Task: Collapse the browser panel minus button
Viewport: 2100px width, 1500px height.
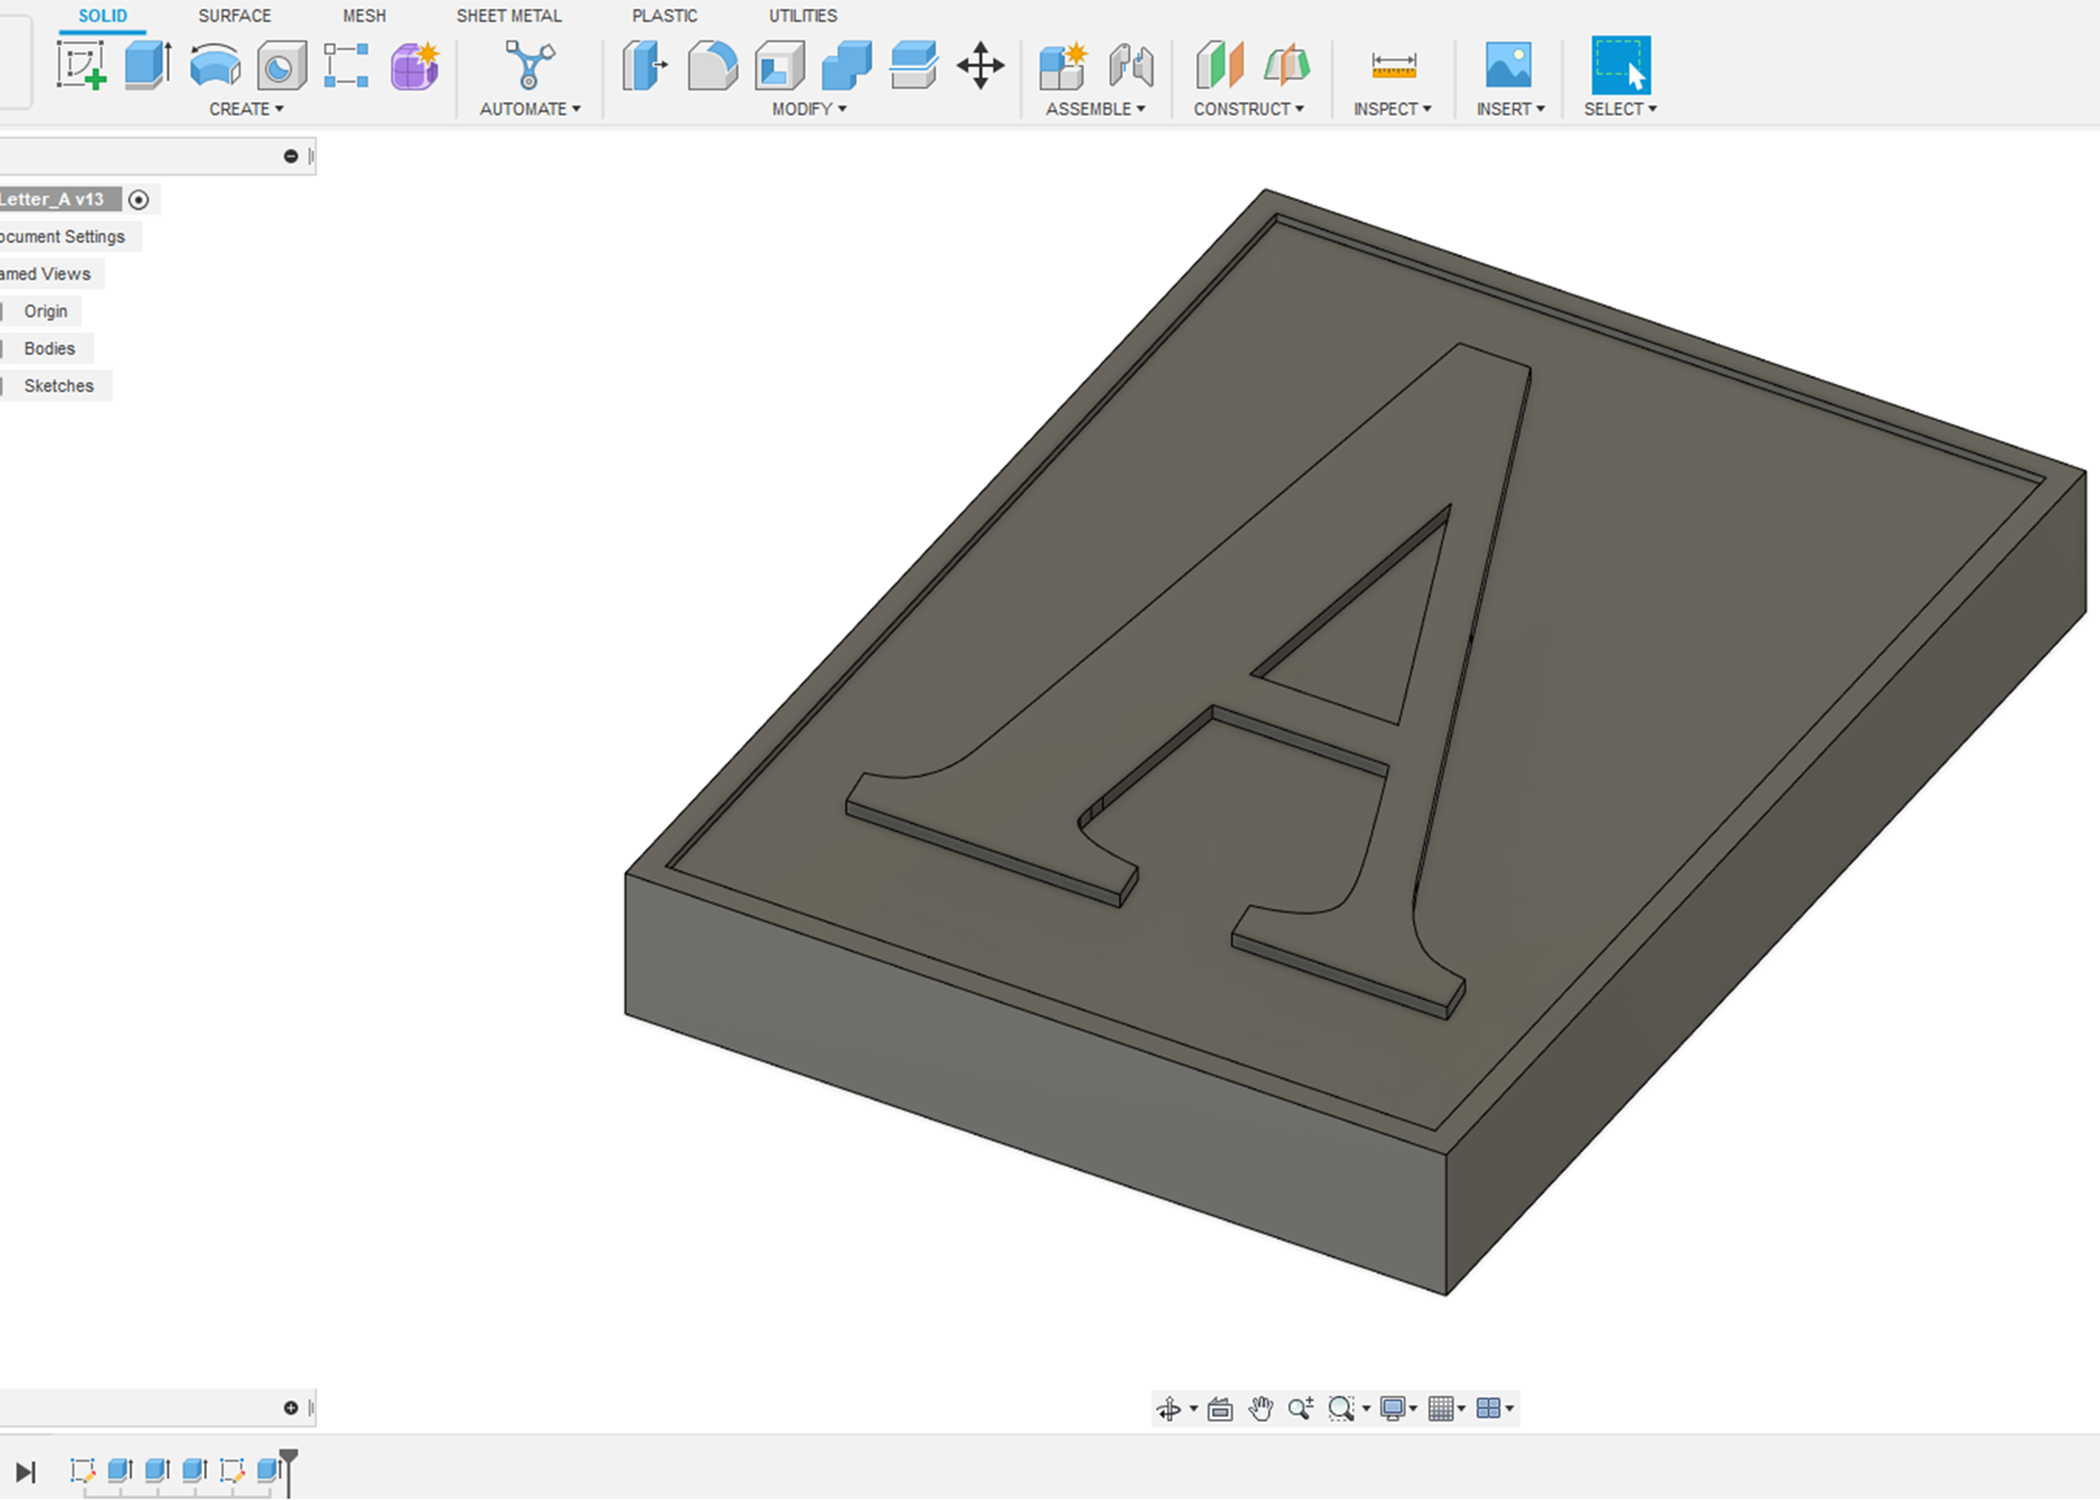Action: point(291,156)
